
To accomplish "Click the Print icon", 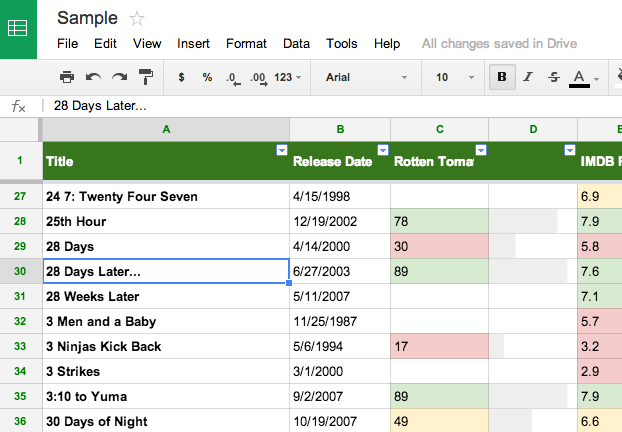I will (x=67, y=77).
